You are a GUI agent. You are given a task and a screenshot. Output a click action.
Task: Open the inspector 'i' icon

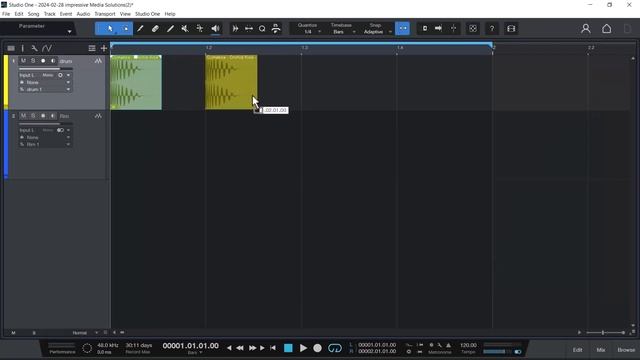pos(22,48)
